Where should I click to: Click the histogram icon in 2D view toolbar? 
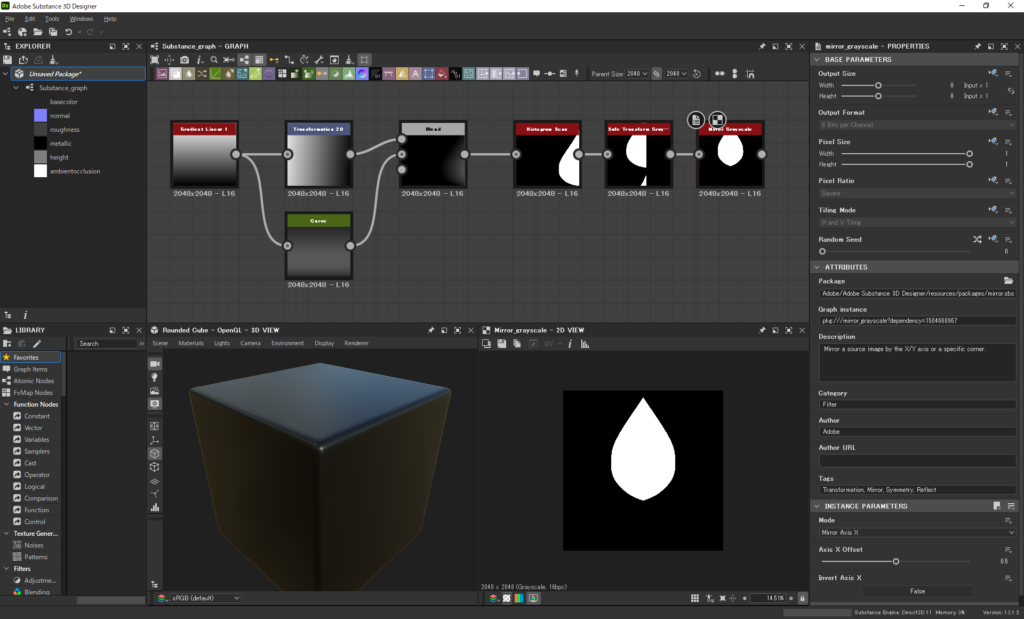[x=584, y=343]
